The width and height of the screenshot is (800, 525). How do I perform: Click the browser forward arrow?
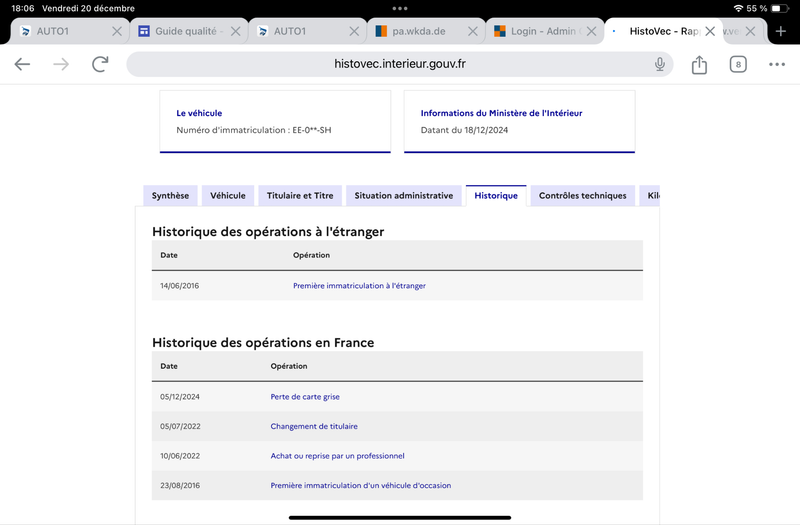pyautogui.click(x=61, y=64)
